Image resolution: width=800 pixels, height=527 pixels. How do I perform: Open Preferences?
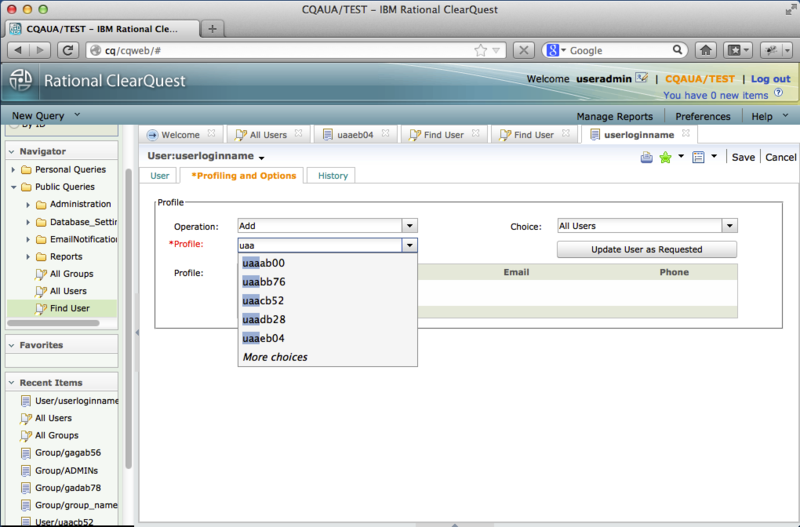(x=703, y=116)
